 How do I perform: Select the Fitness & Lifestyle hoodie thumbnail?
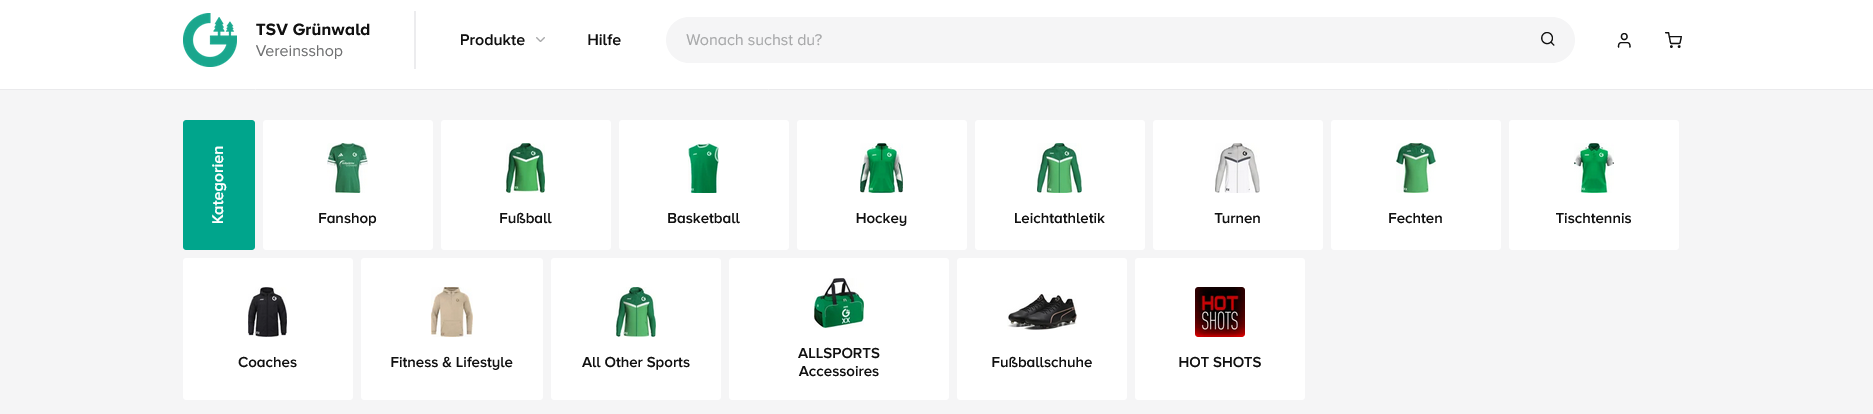click(451, 312)
